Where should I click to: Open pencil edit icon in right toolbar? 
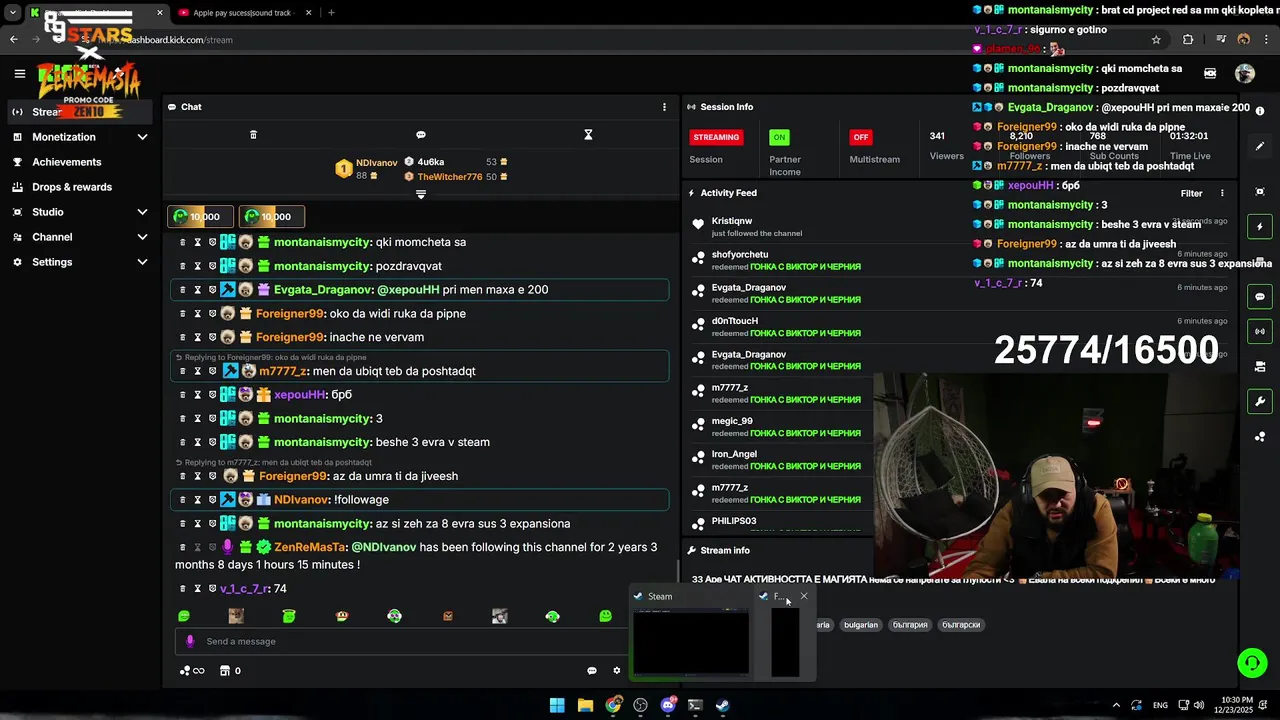[1260, 146]
